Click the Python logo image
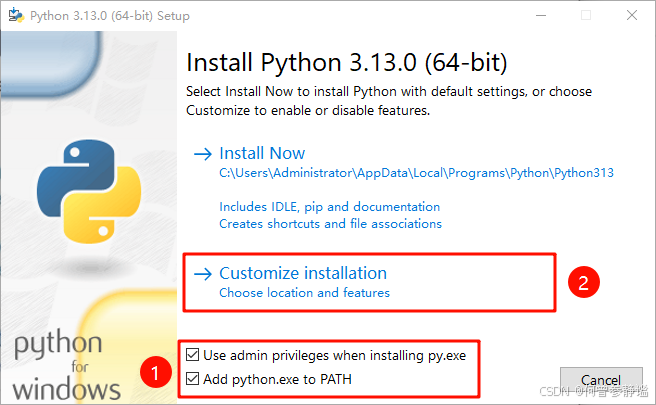The width and height of the screenshot is (656, 405). click(89, 192)
